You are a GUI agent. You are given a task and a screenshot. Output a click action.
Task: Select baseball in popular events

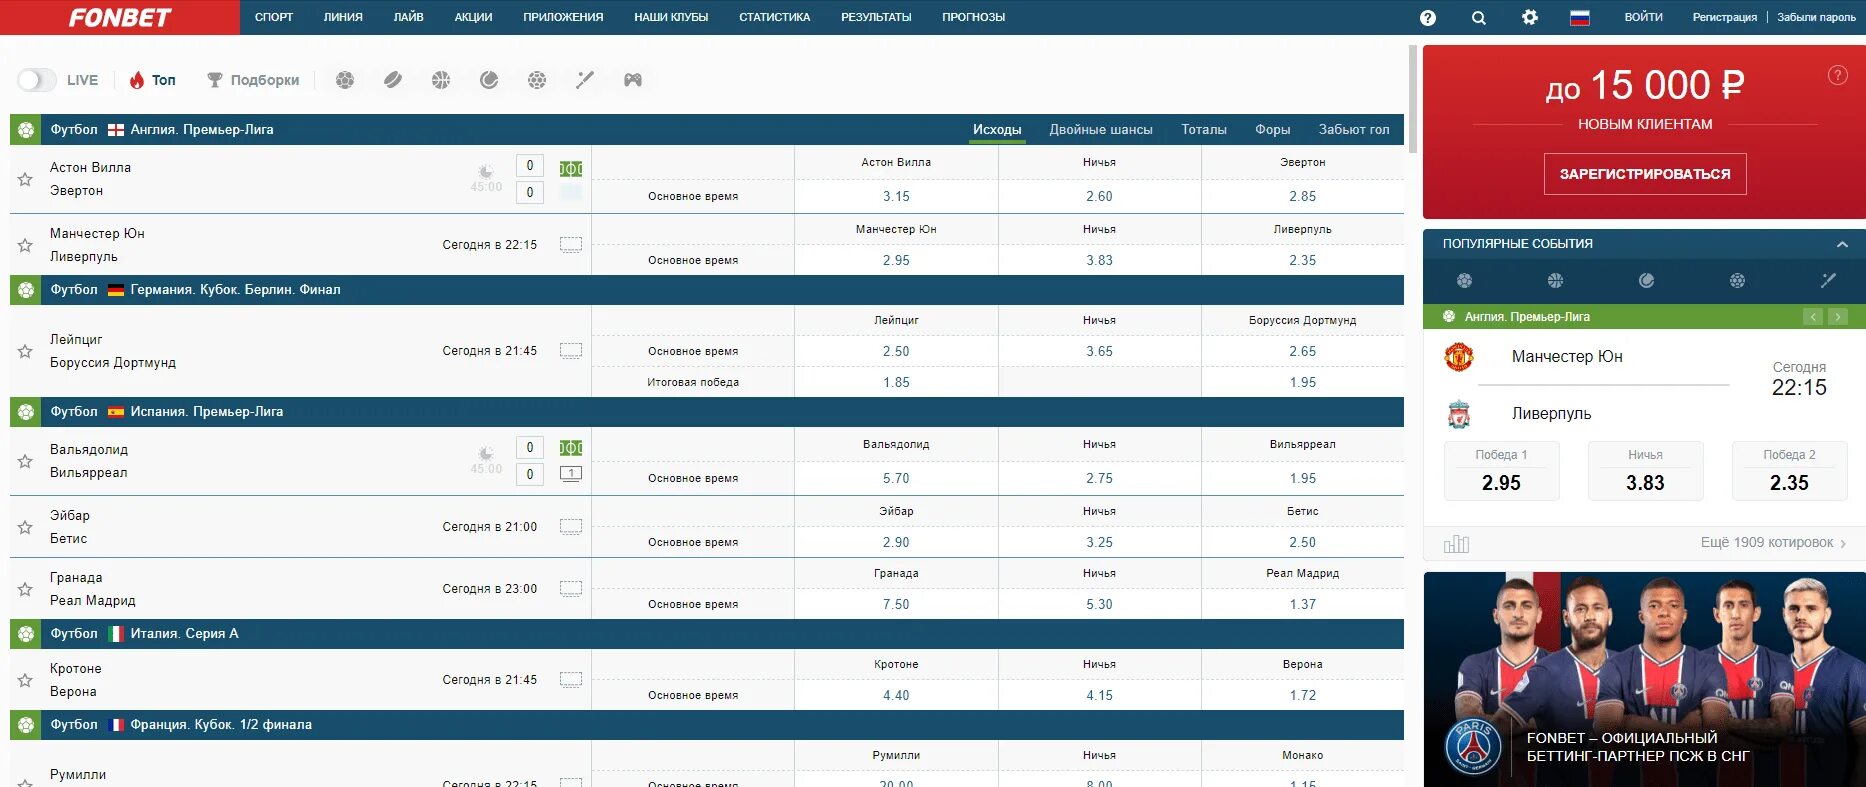tap(1828, 281)
